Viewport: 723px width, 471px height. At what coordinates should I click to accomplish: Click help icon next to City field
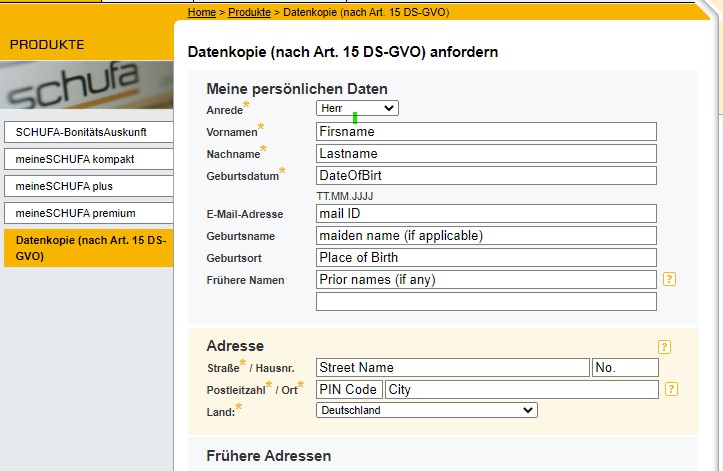click(671, 390)
